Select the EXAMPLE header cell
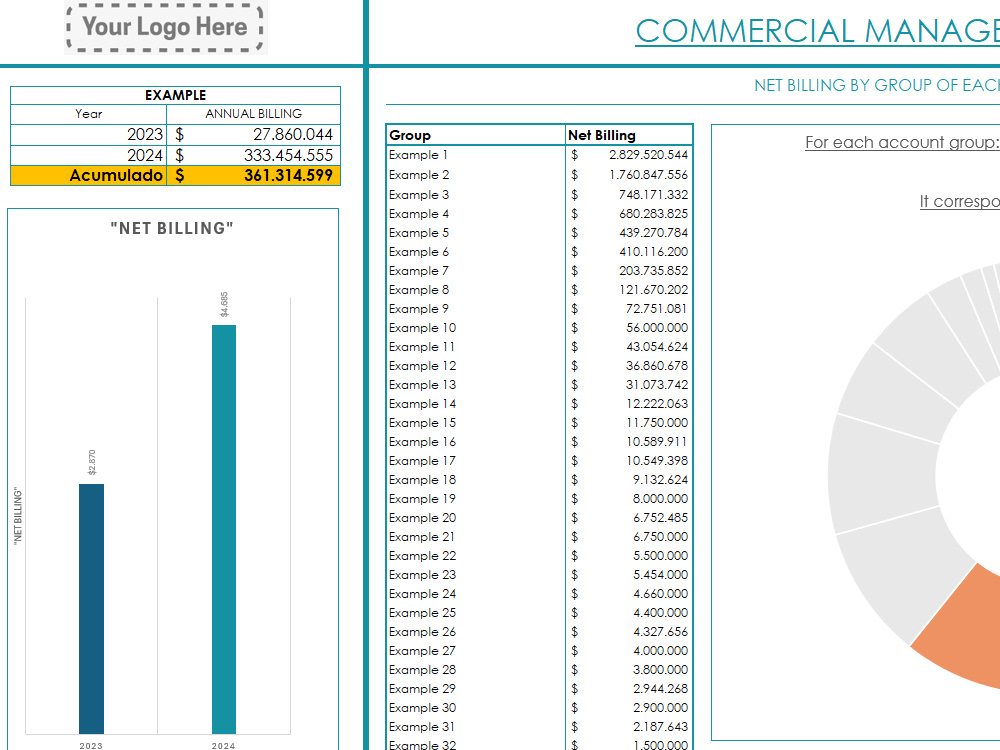 tap(175, 95)
